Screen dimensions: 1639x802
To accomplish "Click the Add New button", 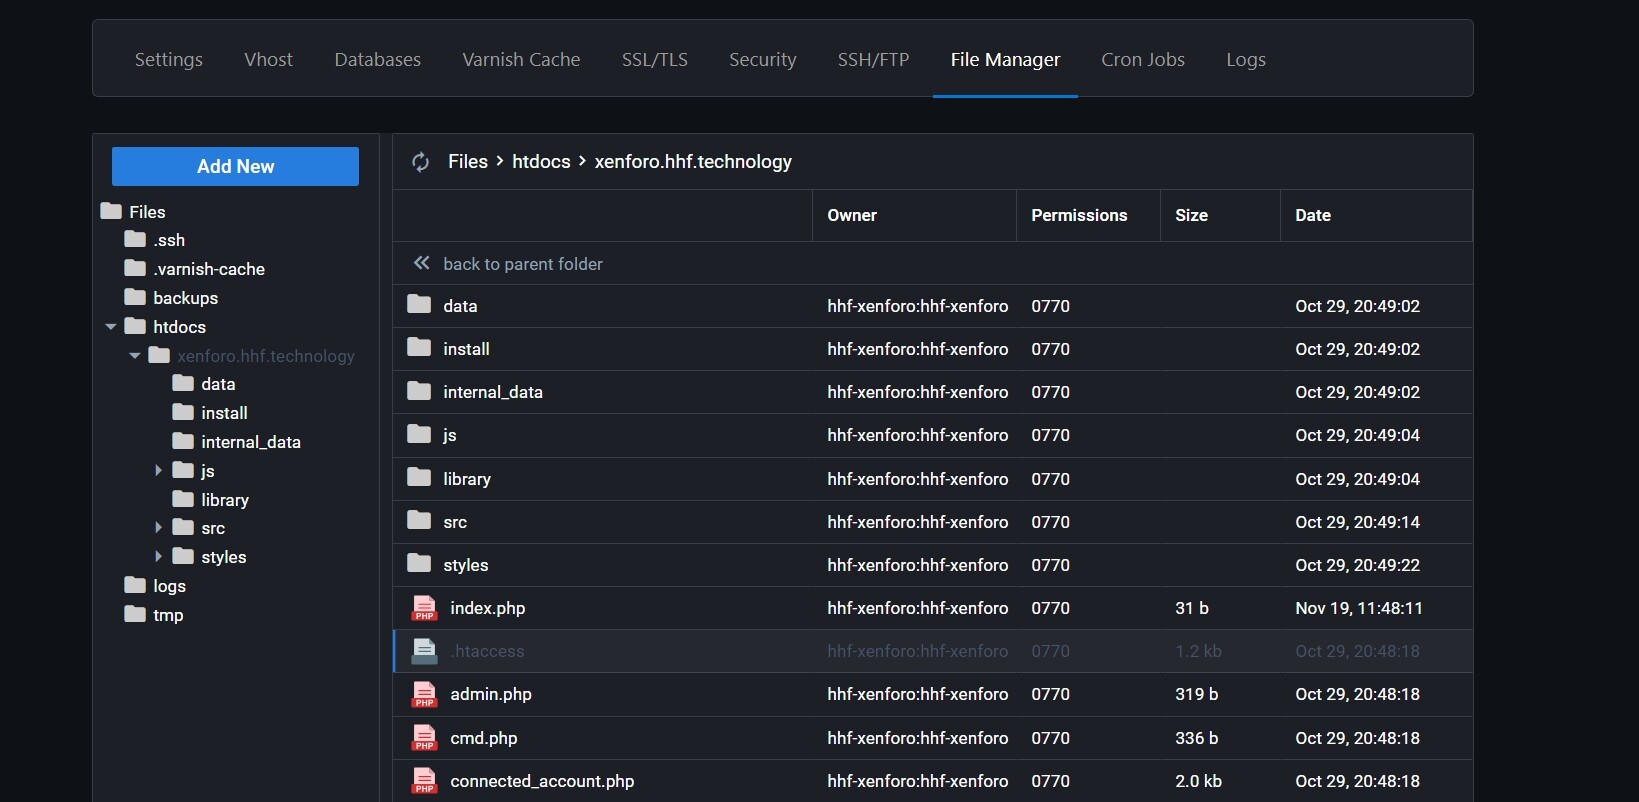I will tap(235, 166).
